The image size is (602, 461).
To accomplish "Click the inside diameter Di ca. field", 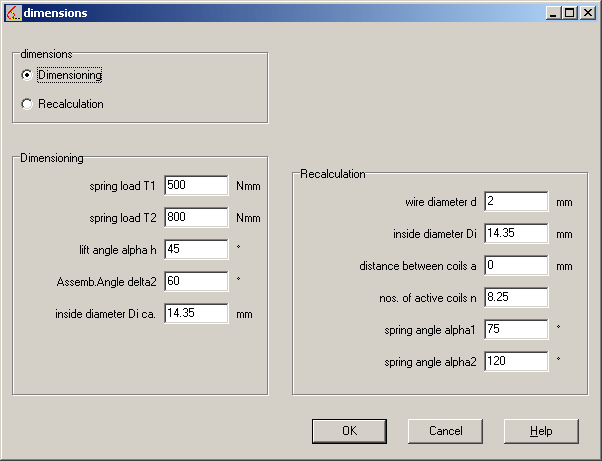I will [x=196, y=313].
